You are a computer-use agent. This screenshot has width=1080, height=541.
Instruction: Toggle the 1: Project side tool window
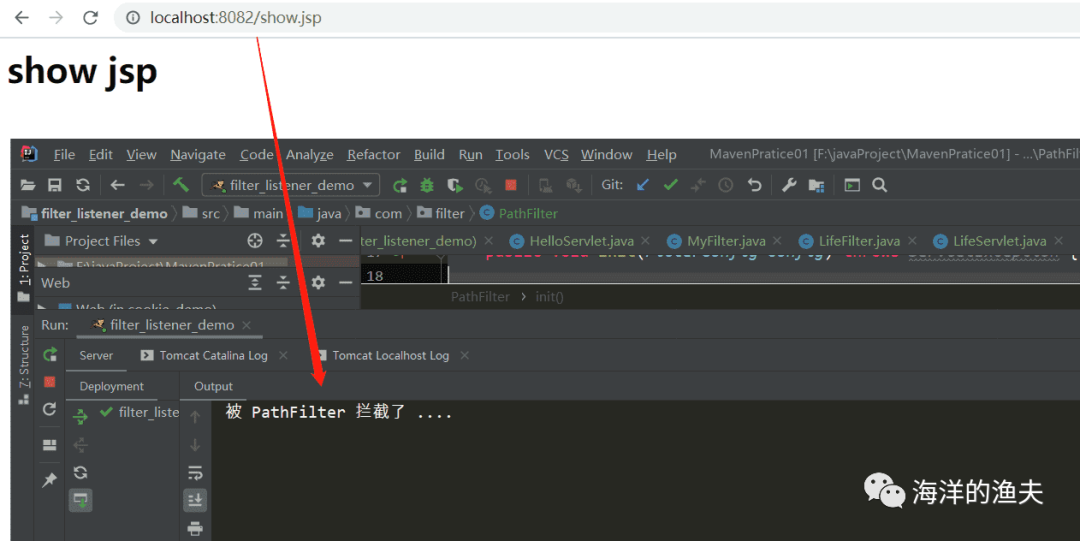23,267
